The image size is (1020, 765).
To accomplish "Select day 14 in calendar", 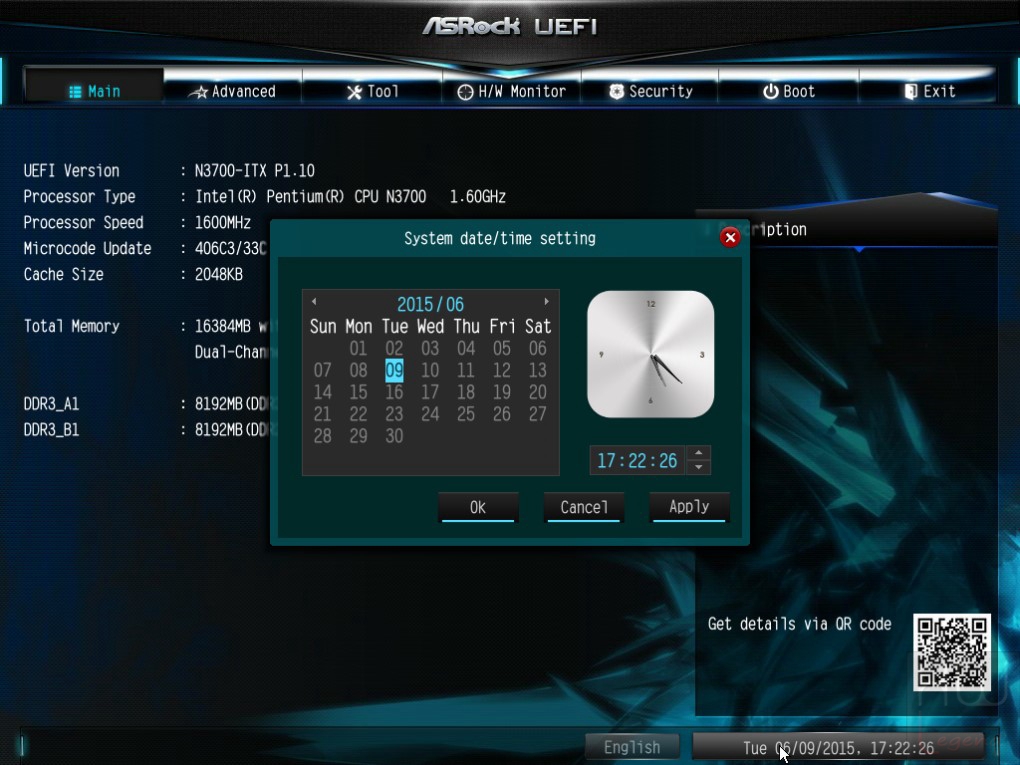I will [323, 392].
